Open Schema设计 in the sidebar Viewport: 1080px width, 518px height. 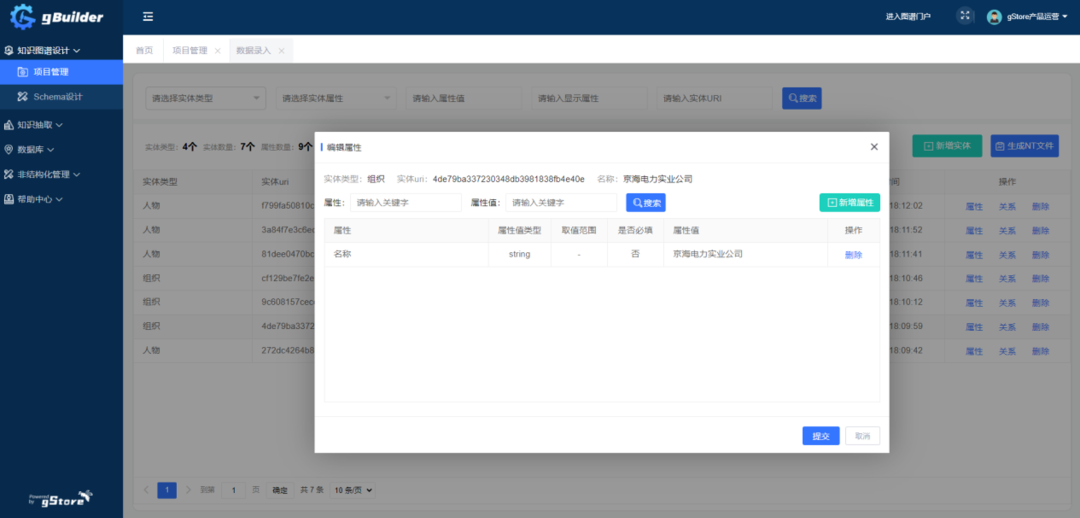[x=61, y=96]
